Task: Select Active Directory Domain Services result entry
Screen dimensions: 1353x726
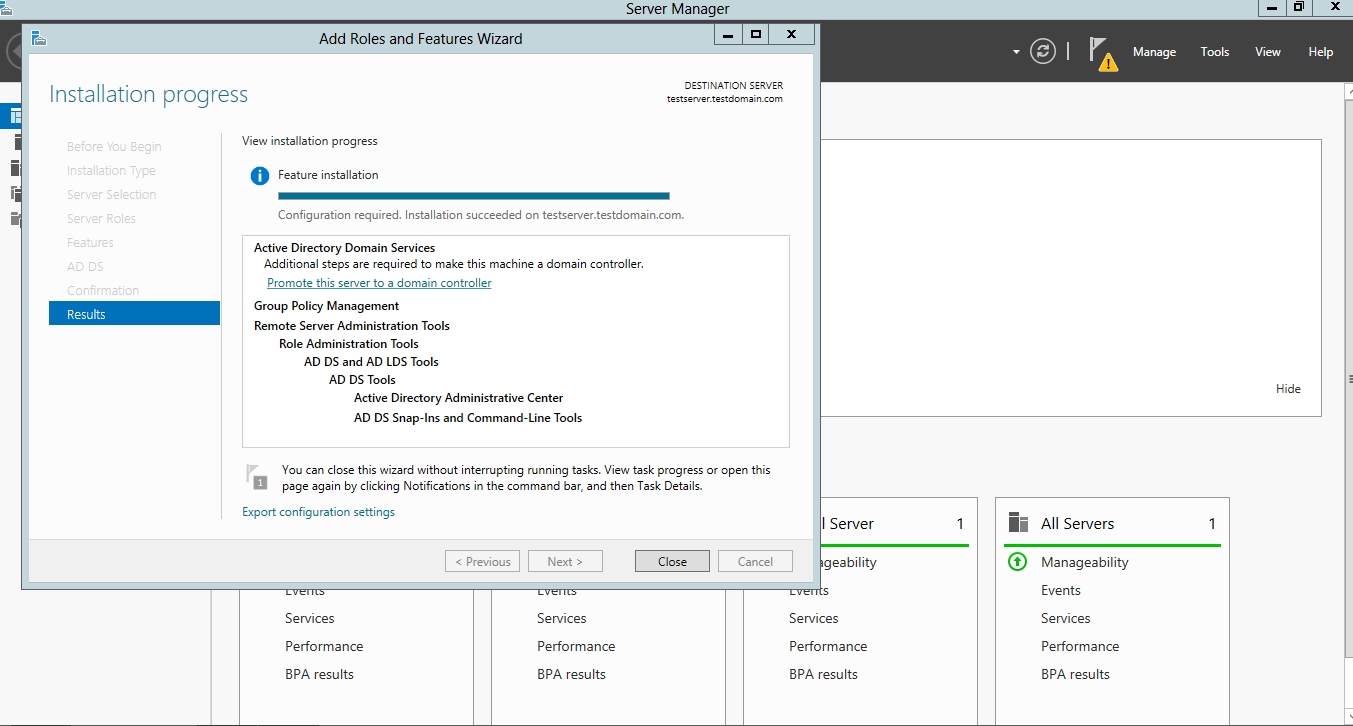Action: coord(344,247)
